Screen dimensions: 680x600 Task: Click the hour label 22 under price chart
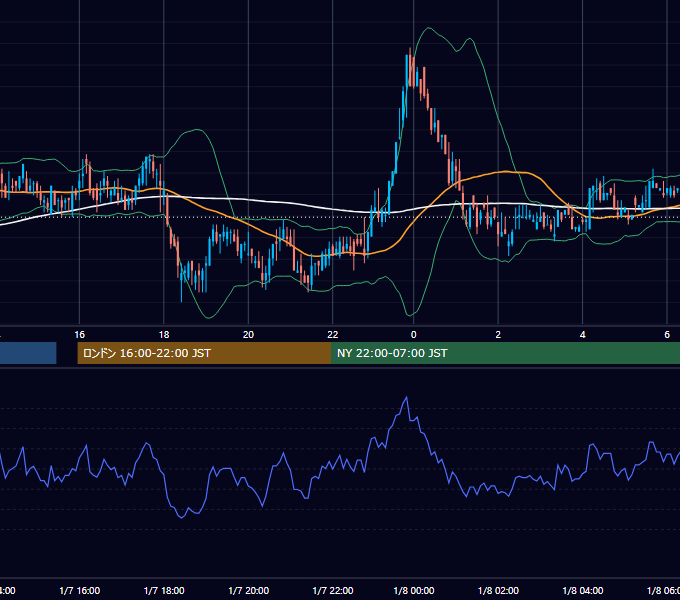coord(333,335)
